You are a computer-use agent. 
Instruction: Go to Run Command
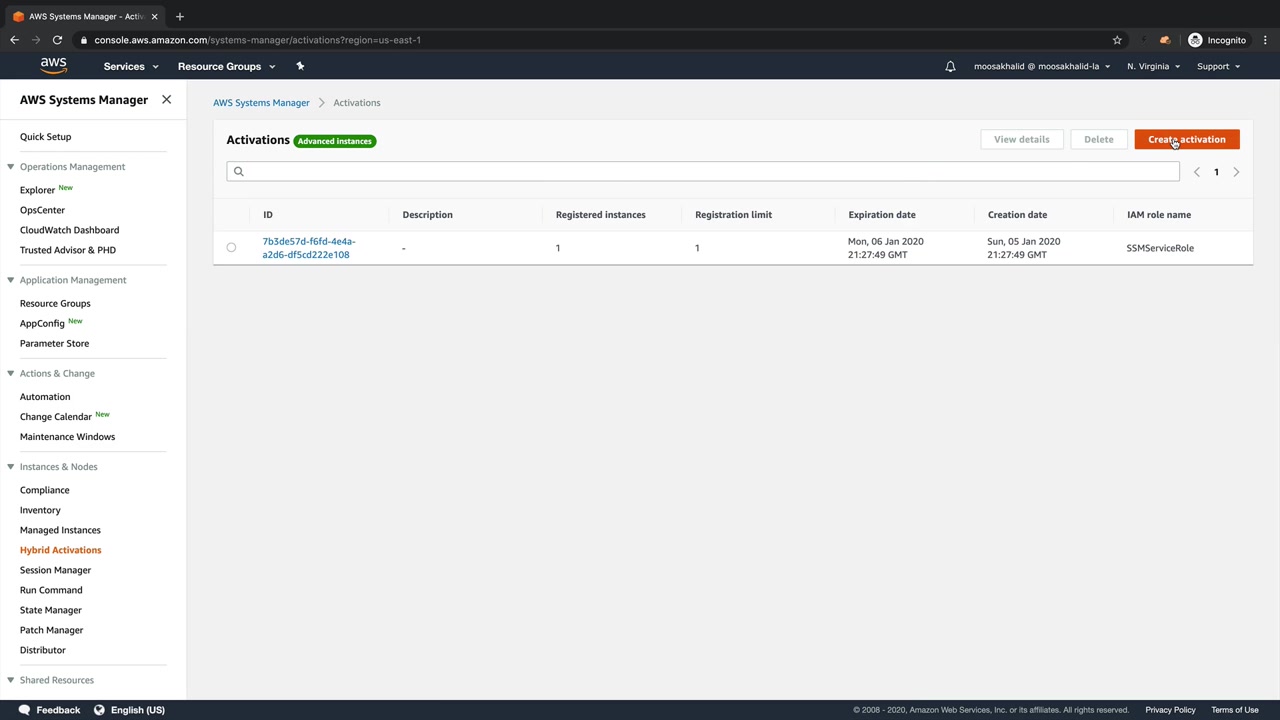[x=51, y=590]
